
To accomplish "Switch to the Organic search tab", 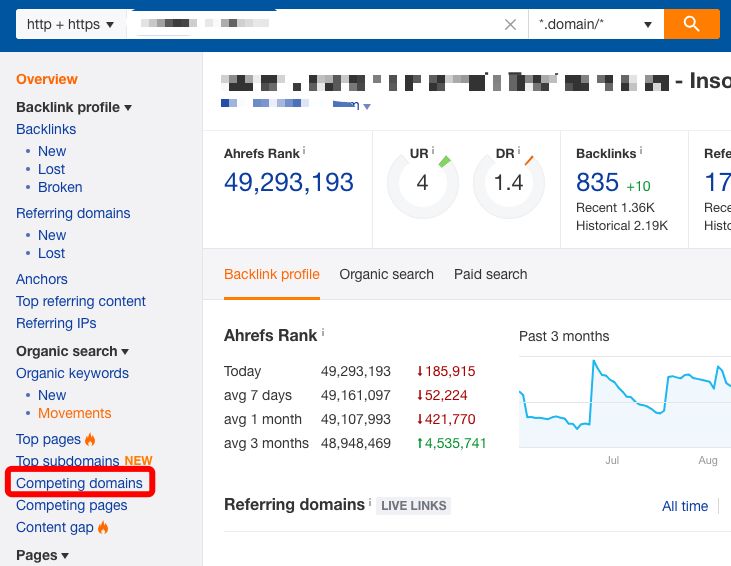I will [x=386, y=274].
